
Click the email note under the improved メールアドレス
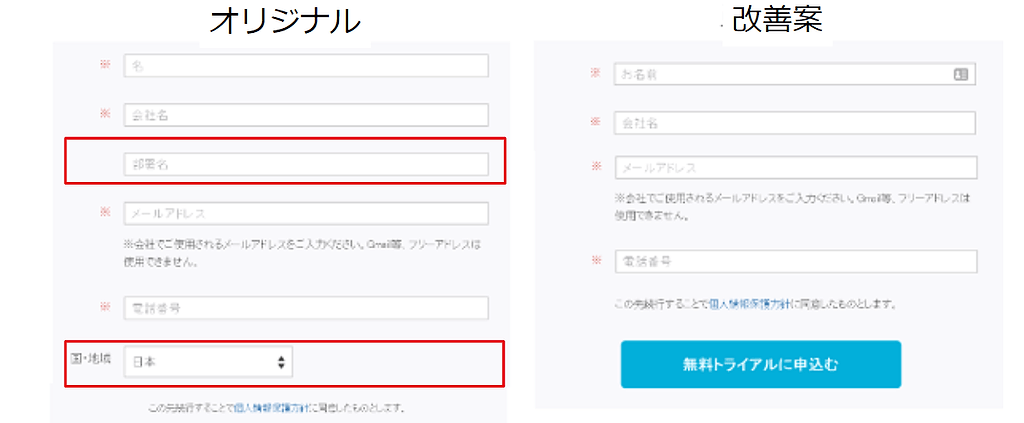pos(792,207)
